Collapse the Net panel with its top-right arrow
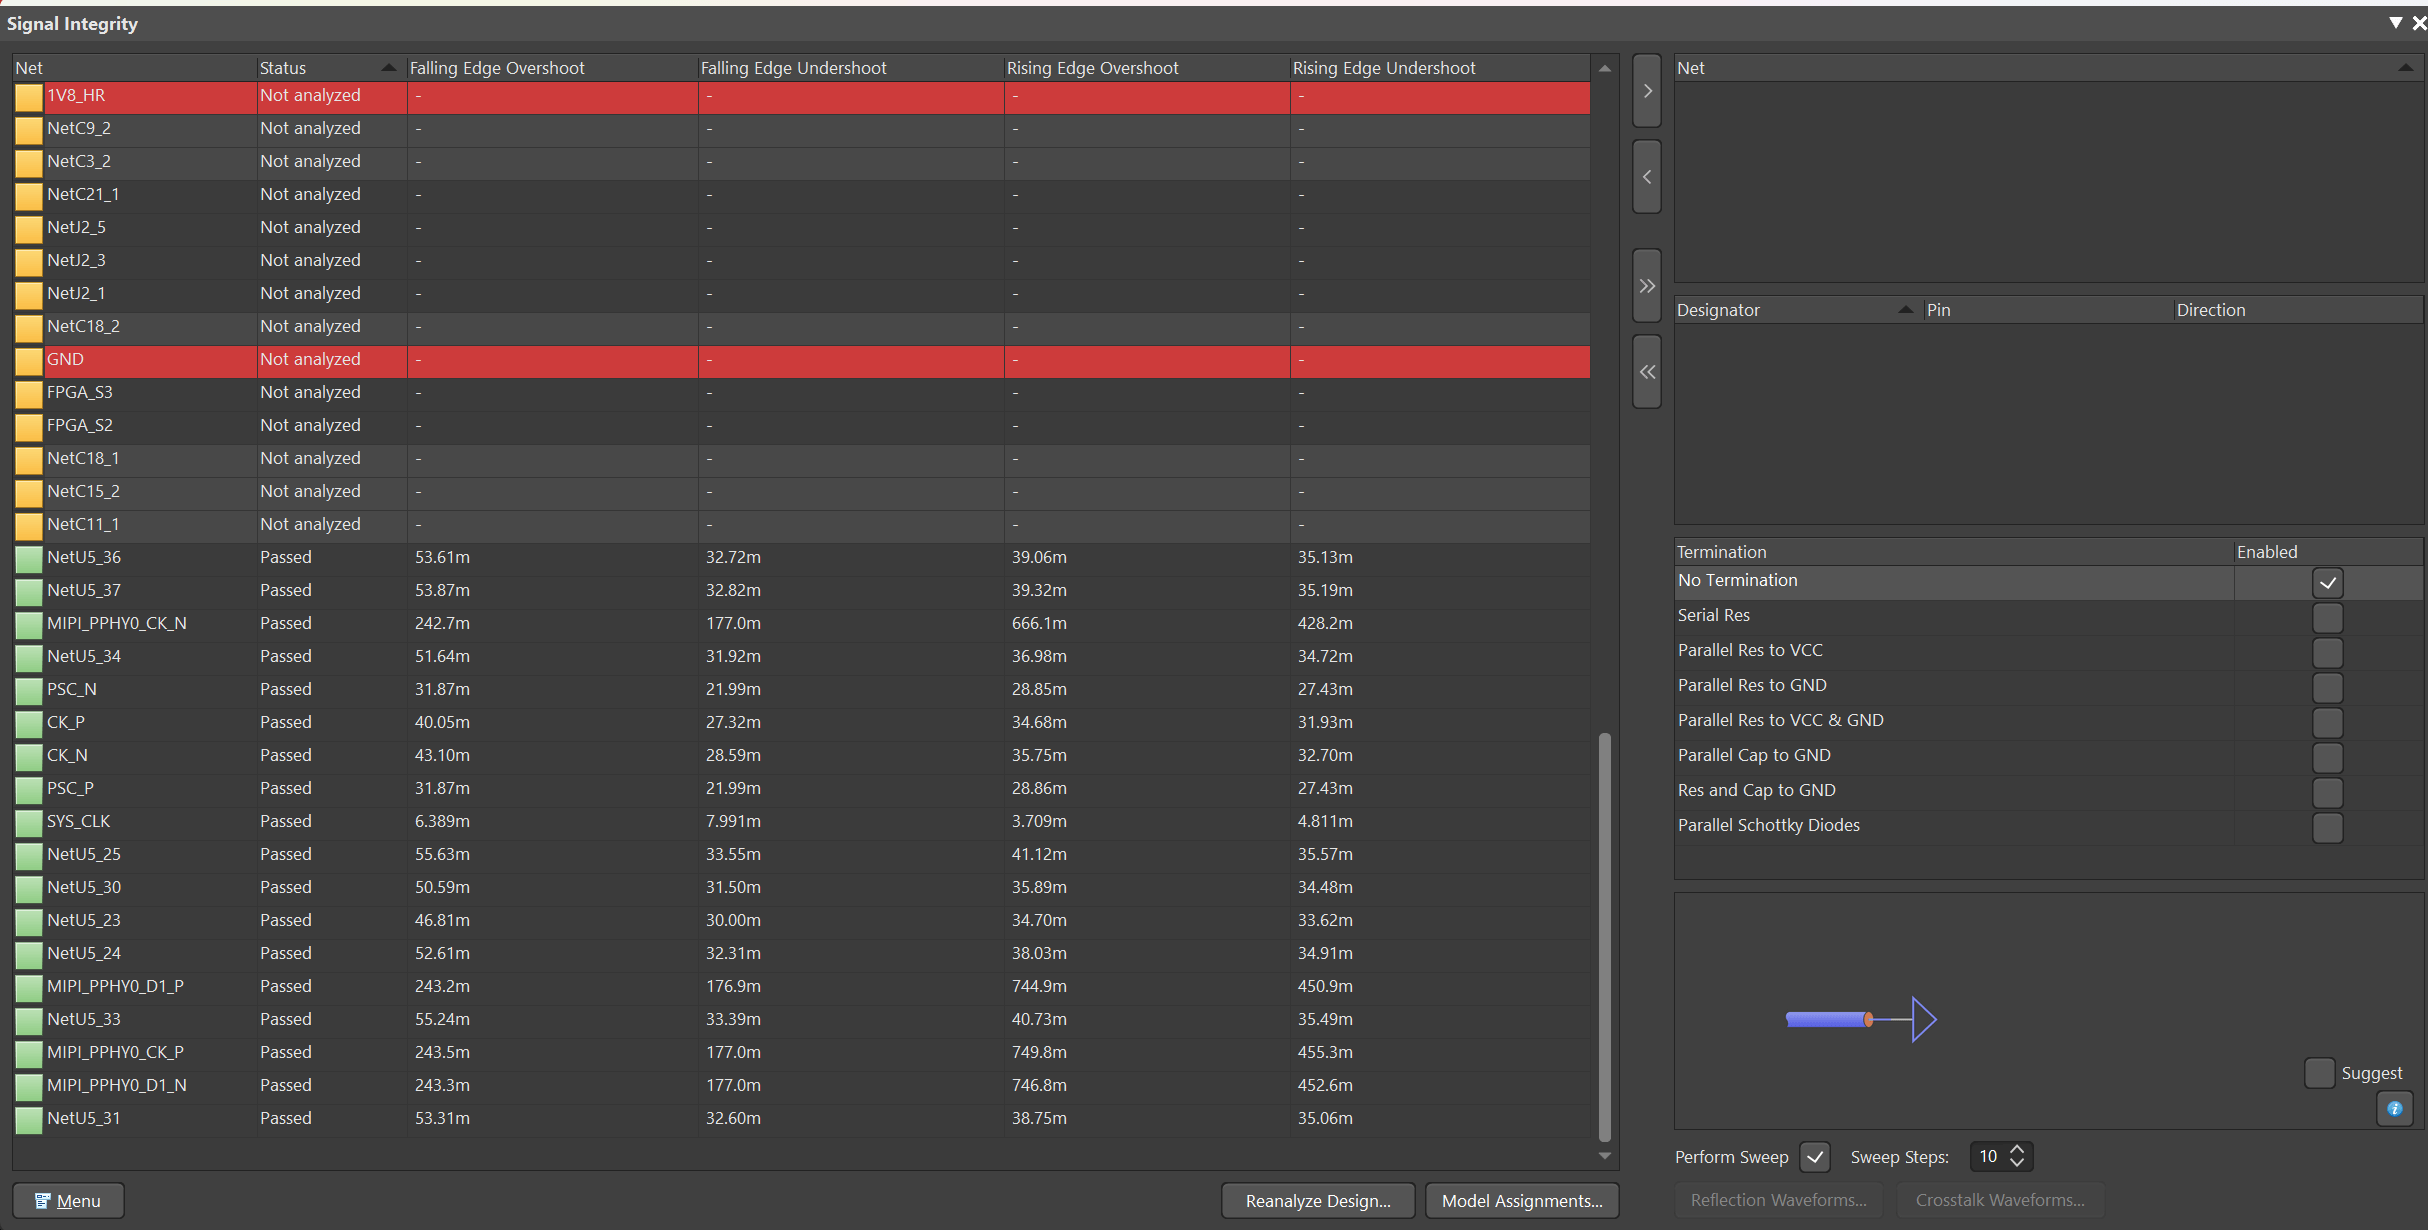The image size is (2428, 1230). (2405, 67)
